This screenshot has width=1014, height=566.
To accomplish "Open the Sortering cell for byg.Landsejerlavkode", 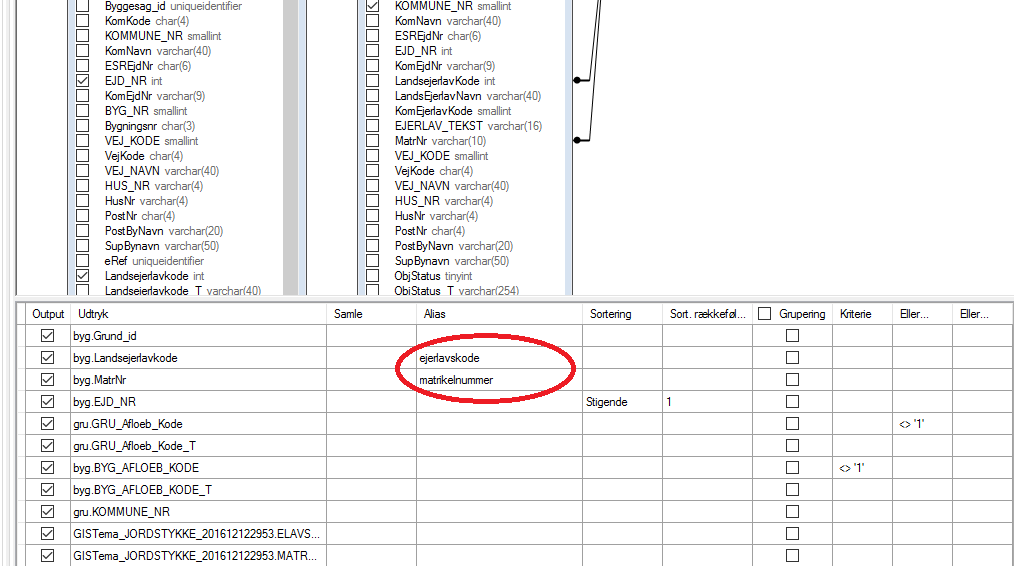I will click(621, 358).
